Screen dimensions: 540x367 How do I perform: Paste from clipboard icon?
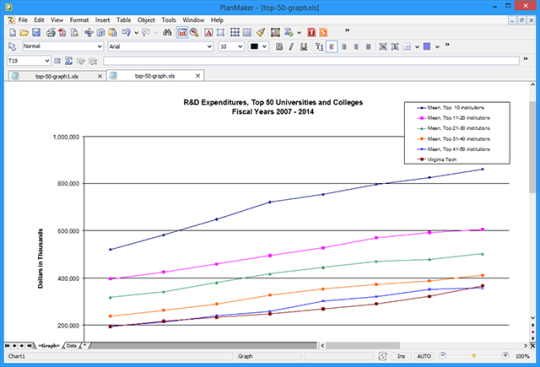tap(113, 32)
